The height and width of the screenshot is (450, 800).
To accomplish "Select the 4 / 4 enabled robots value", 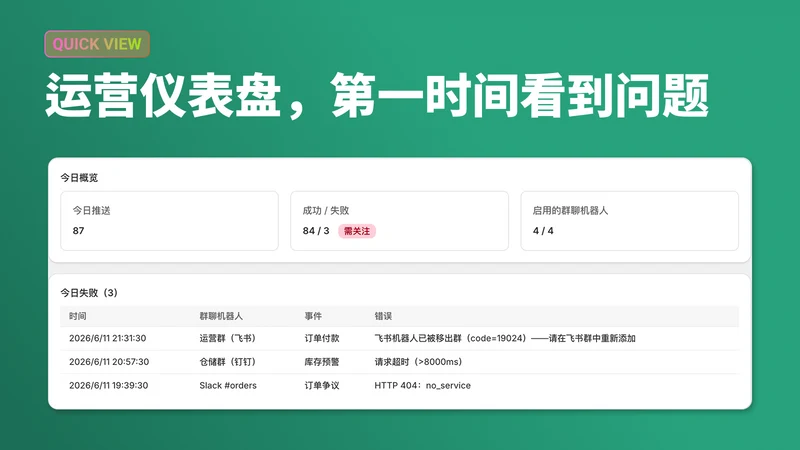I will [543, 231].
